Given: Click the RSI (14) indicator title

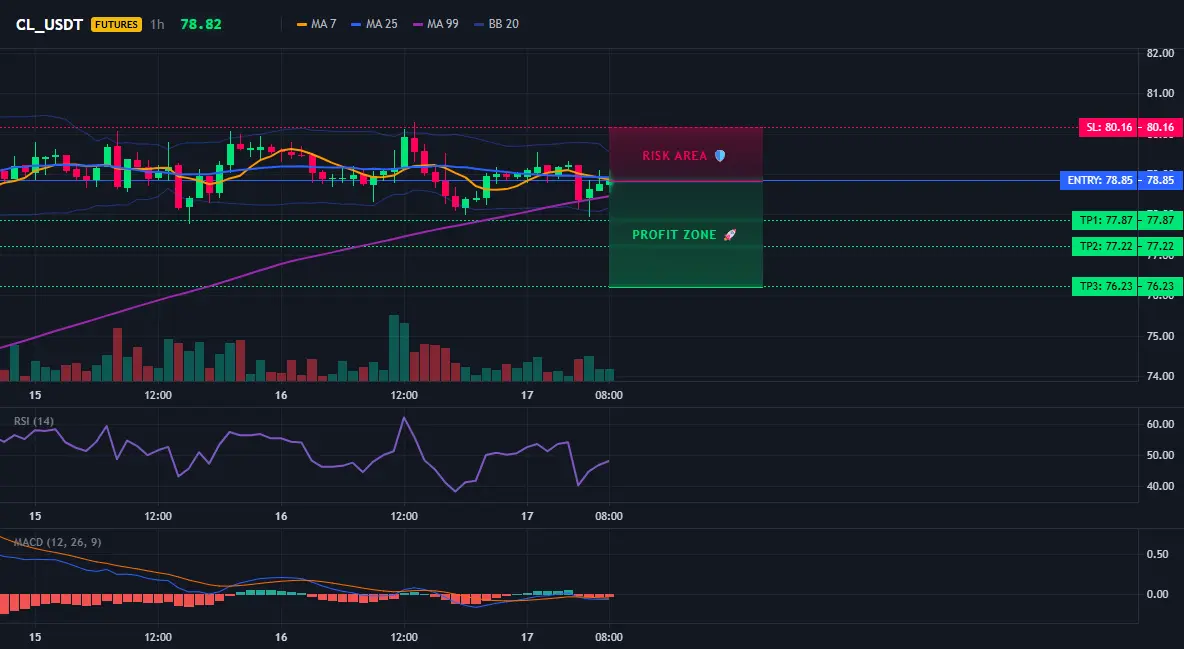Looking at the screenshot, I should [33, 421].
